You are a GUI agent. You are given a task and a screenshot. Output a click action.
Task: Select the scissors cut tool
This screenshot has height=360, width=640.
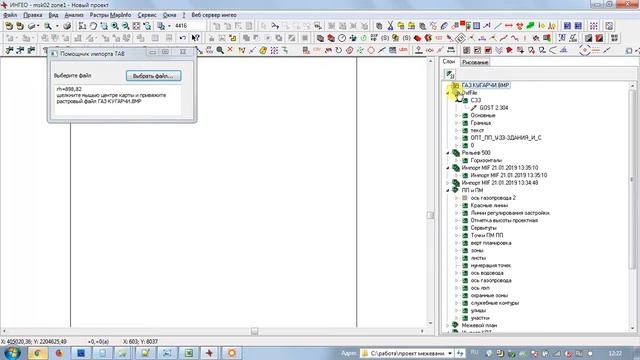click(x=390, y=26)
